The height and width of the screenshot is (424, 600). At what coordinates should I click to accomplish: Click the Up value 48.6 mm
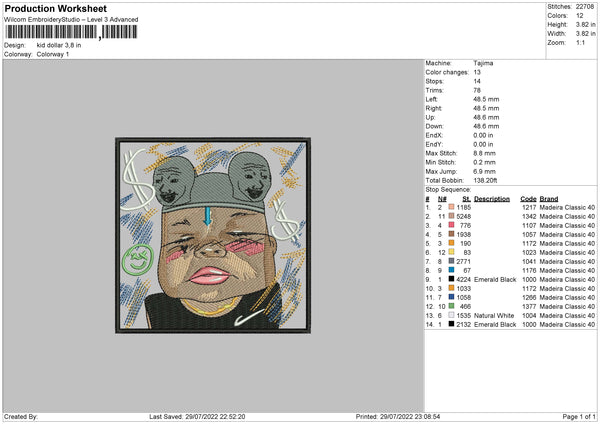click(x=486, y=117)
